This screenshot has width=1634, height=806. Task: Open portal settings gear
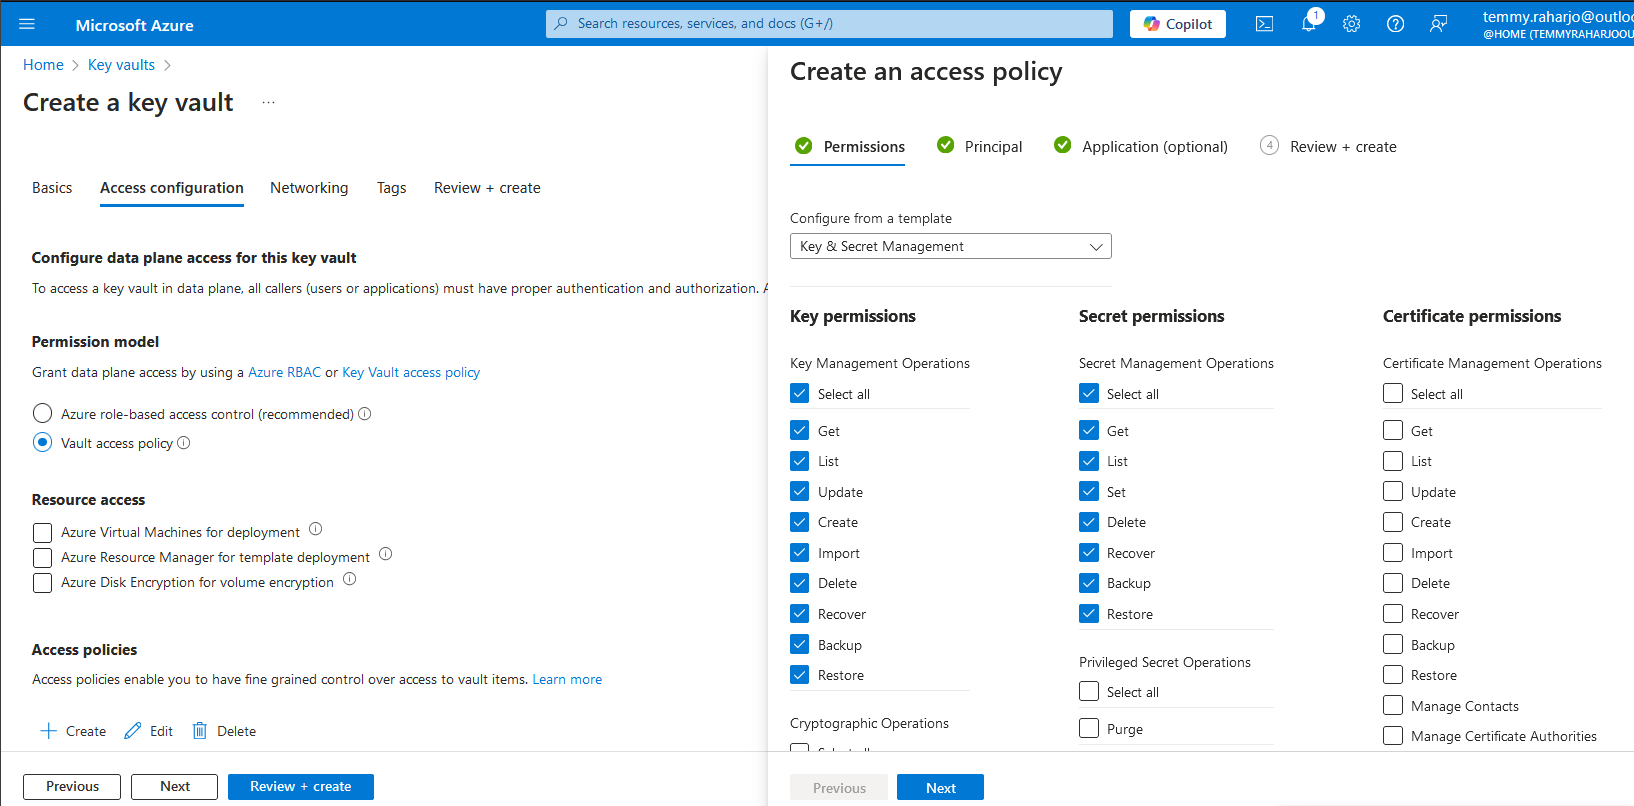click(x=1351, y=24)
